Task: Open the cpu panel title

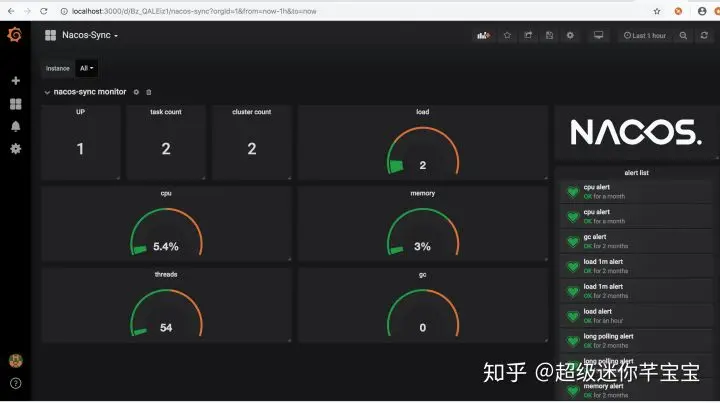Action: coord(166,193)
